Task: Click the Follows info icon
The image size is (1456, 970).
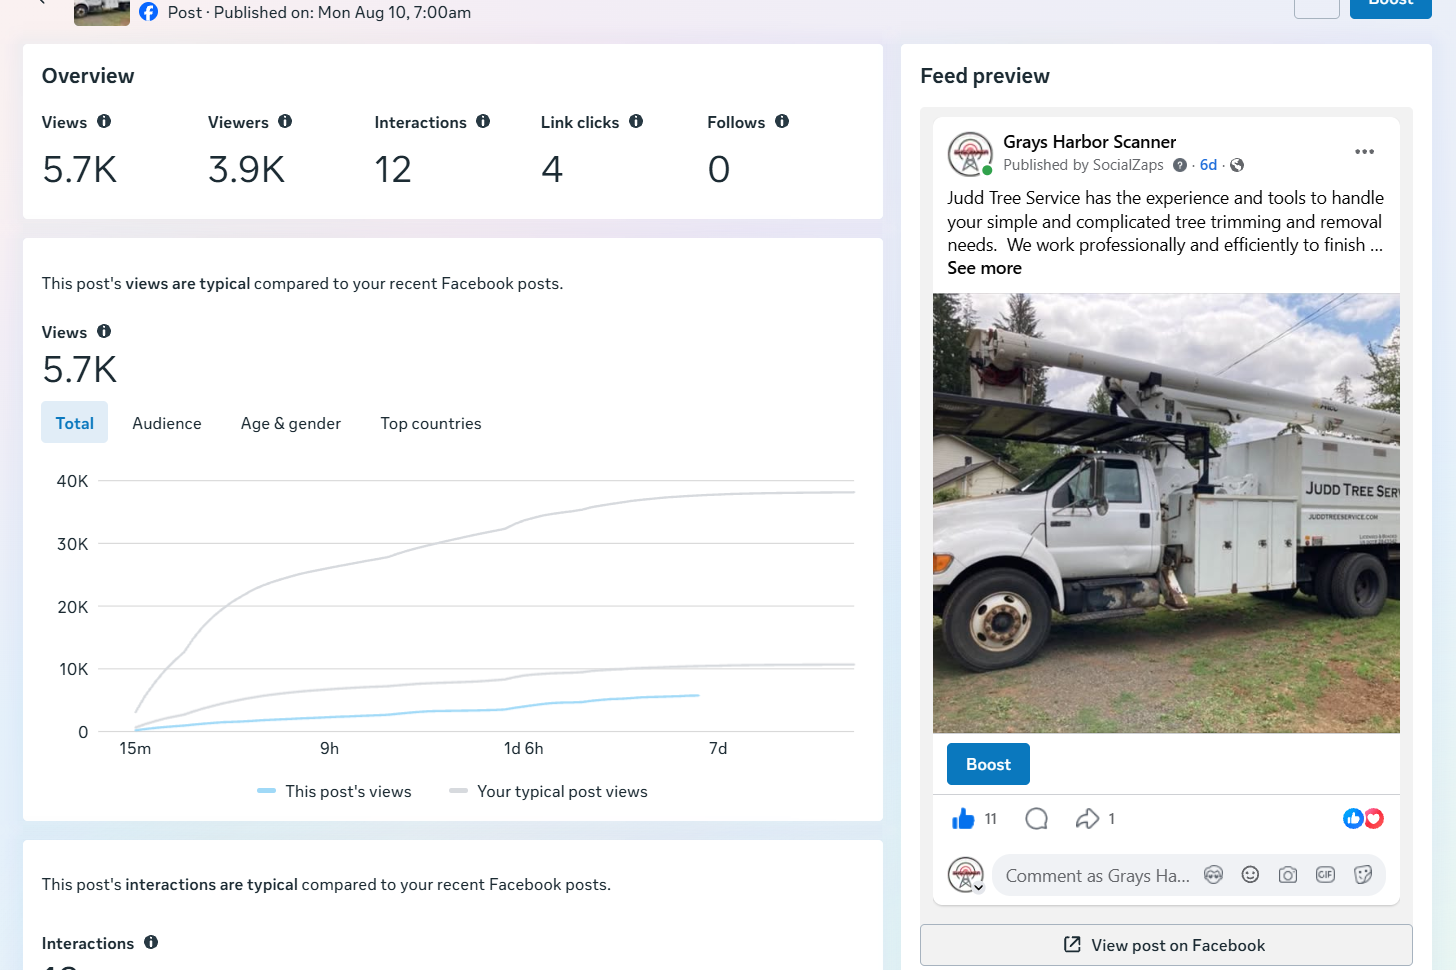Action: pos(782,122)
